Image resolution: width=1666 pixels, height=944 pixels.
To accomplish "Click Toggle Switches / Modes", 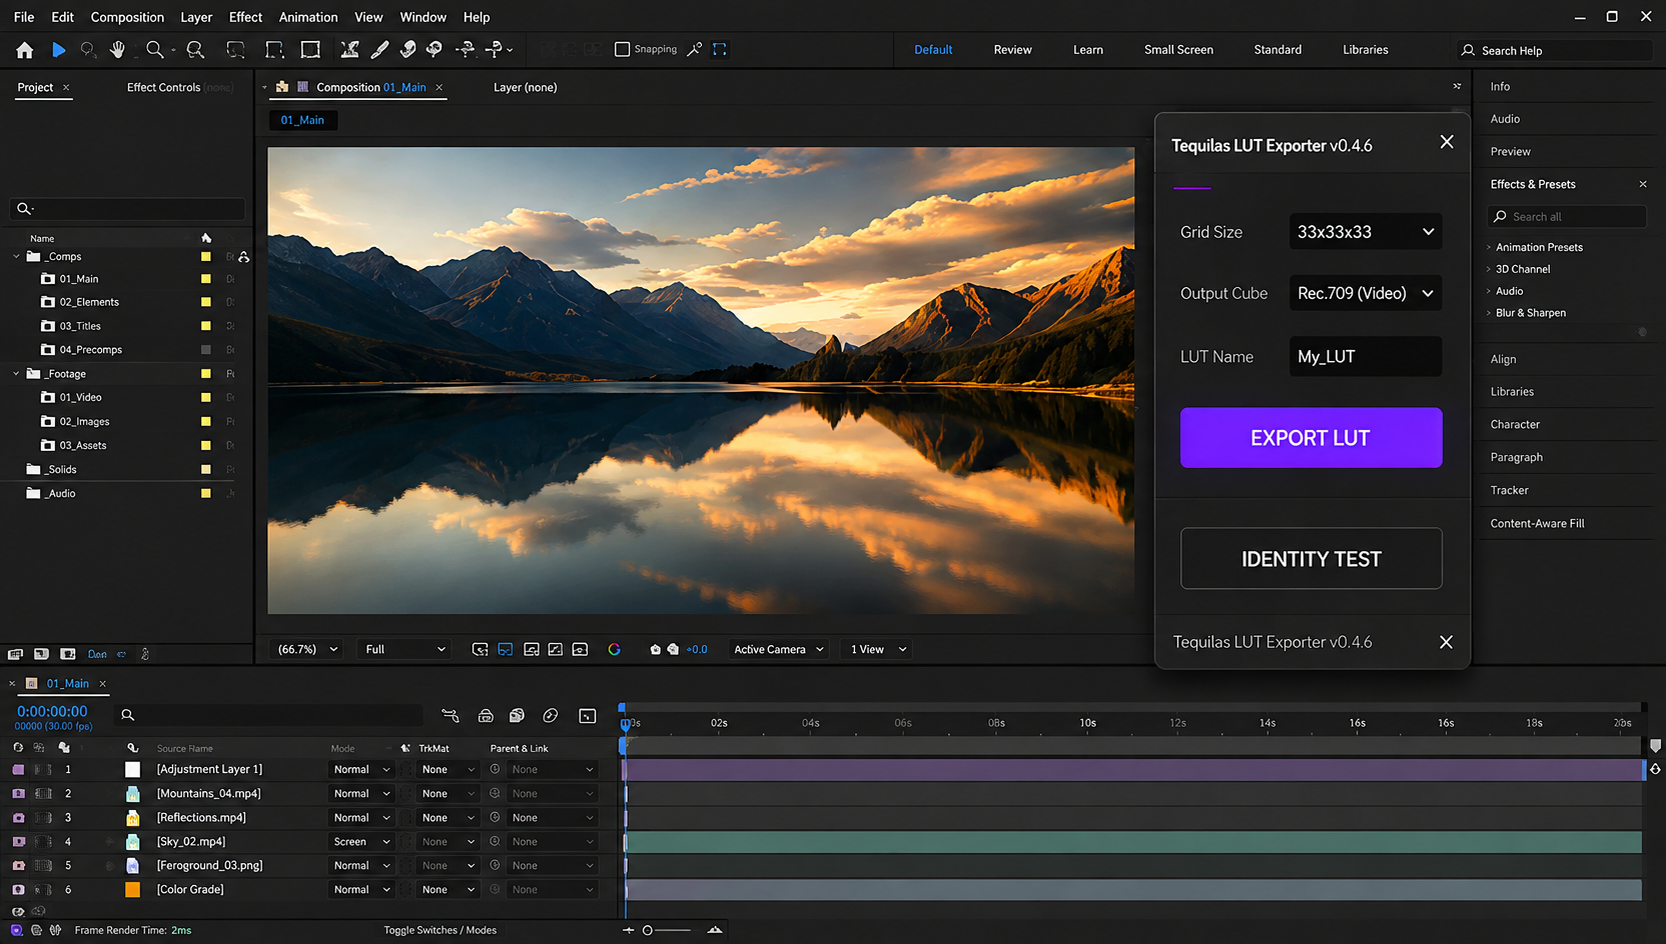I will (x=440, y=930).
